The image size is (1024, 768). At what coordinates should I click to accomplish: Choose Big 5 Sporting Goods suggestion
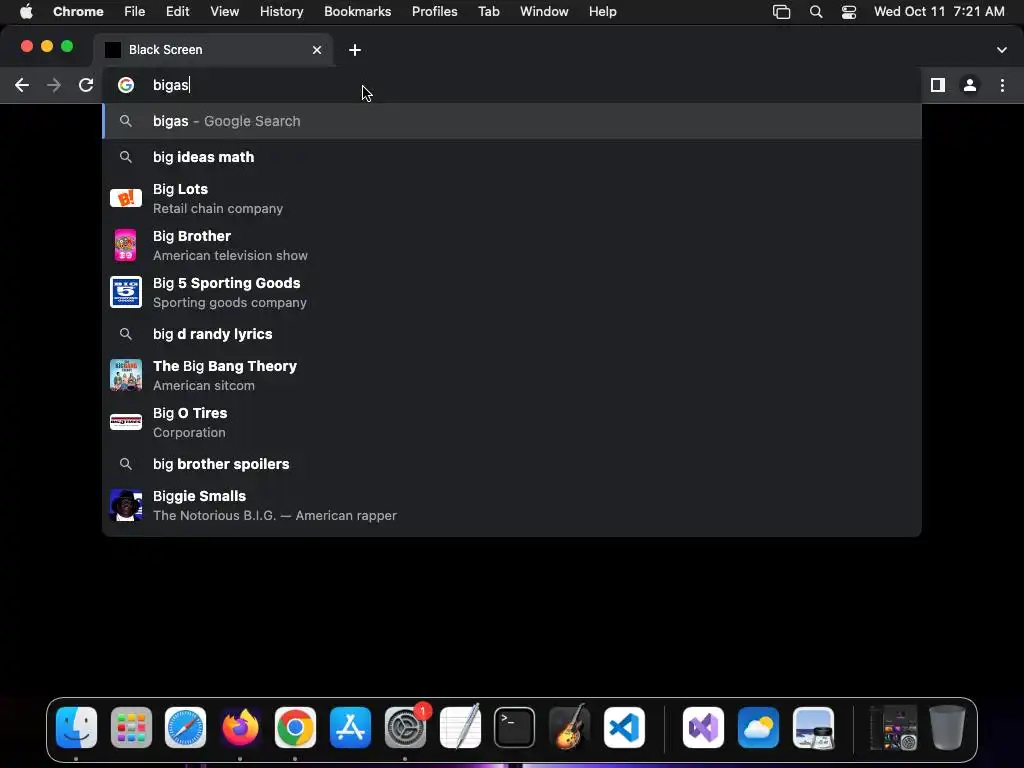512,293
